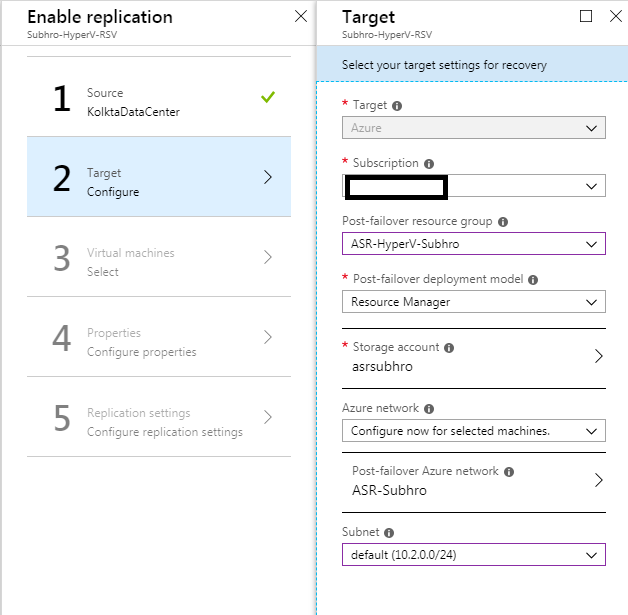Click info icon beside Subscription label

[x=429, y=164]
